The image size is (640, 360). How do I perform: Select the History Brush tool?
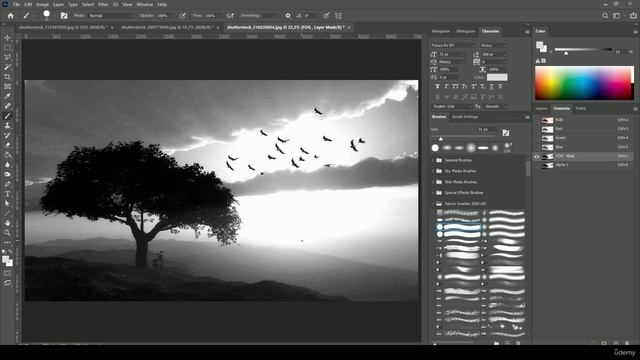point(7,136)
